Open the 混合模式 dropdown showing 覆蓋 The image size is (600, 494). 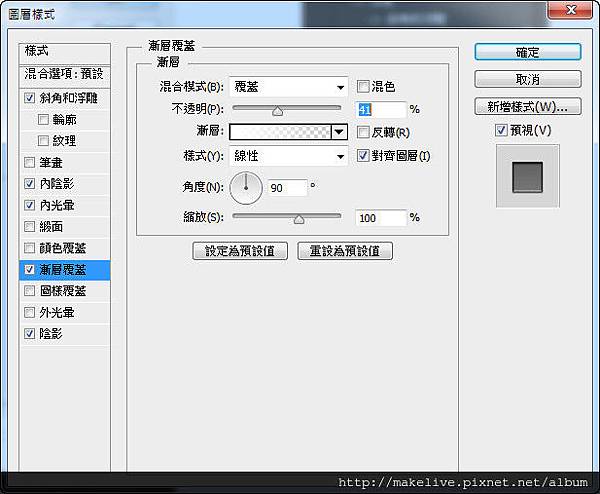point(289,87)
